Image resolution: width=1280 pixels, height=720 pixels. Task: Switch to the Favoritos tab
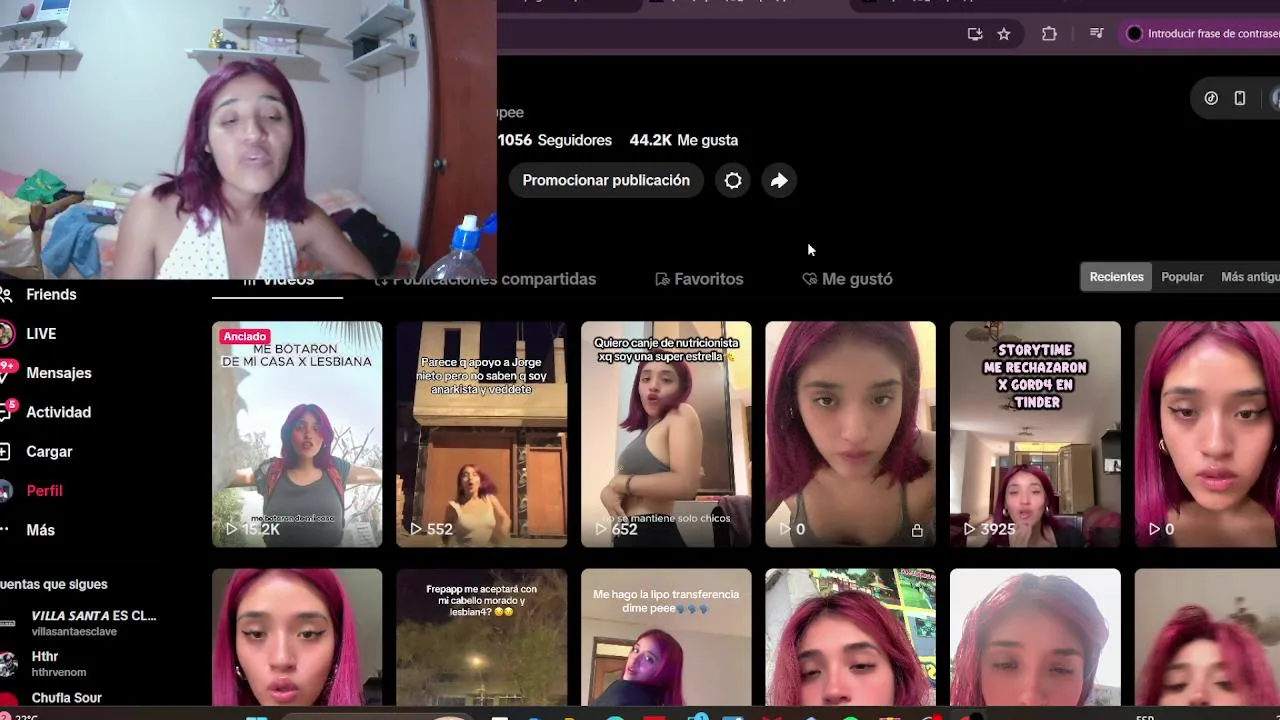(x=699, y=279)
